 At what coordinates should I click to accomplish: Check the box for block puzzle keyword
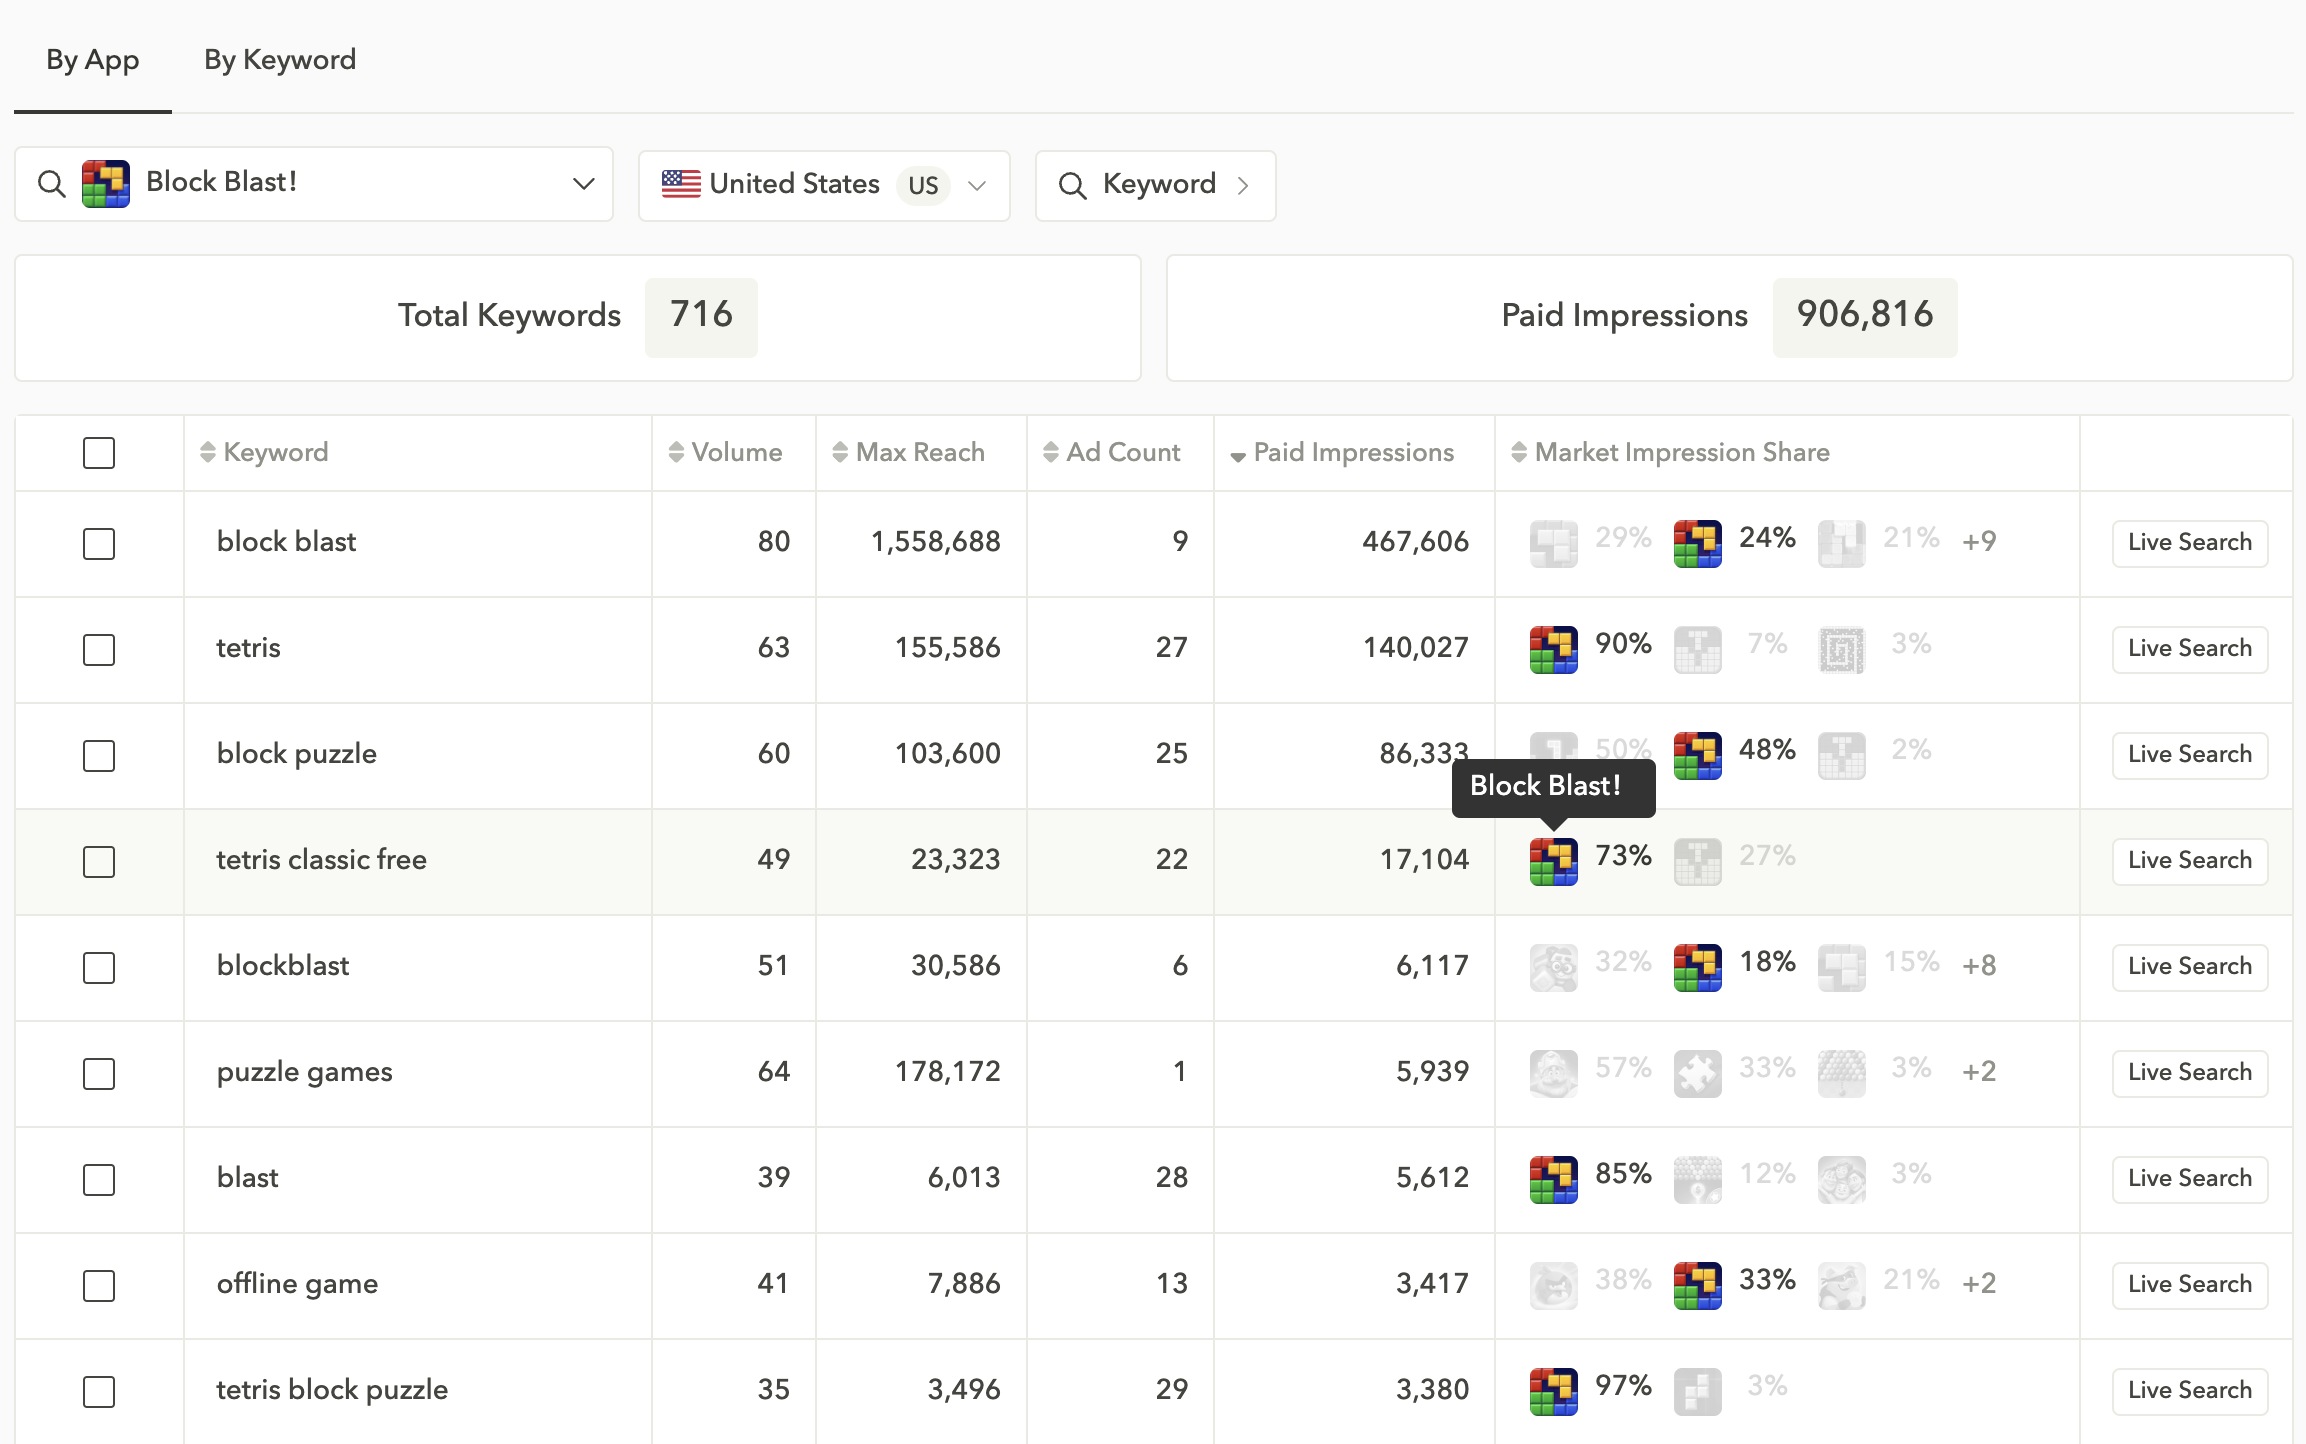(x=99, y=756)
